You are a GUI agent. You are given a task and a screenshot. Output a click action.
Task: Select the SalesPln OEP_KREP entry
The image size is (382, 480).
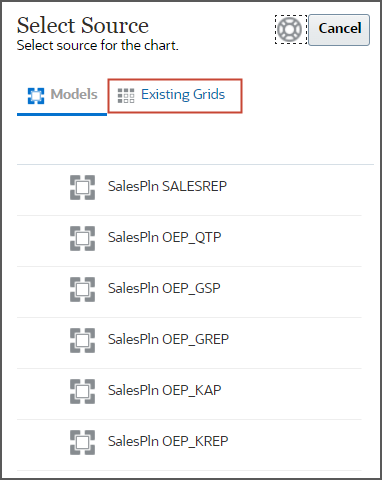click(x=189, y=445)
